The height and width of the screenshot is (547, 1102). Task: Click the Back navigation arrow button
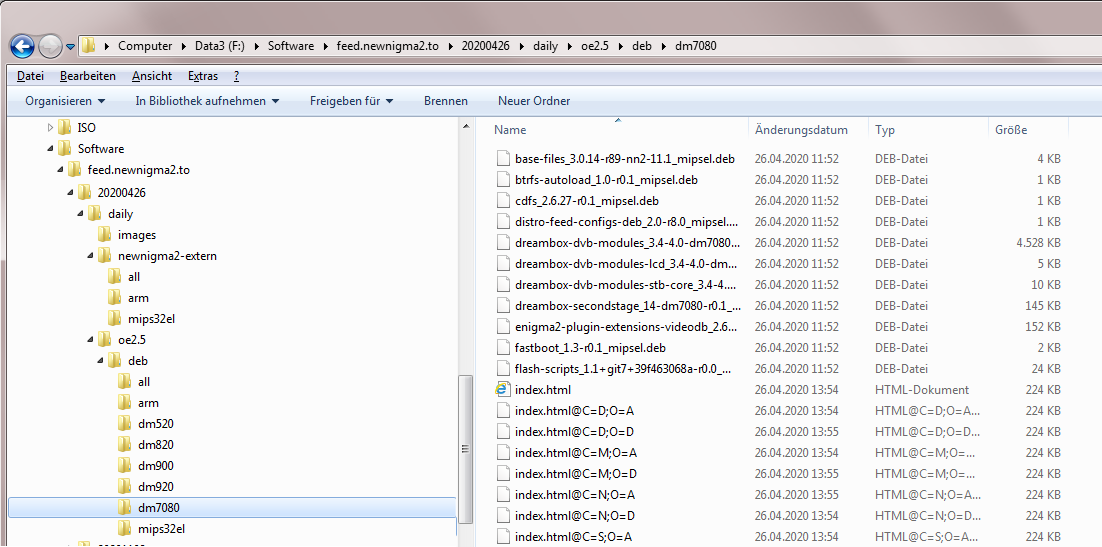pos(22,46)
